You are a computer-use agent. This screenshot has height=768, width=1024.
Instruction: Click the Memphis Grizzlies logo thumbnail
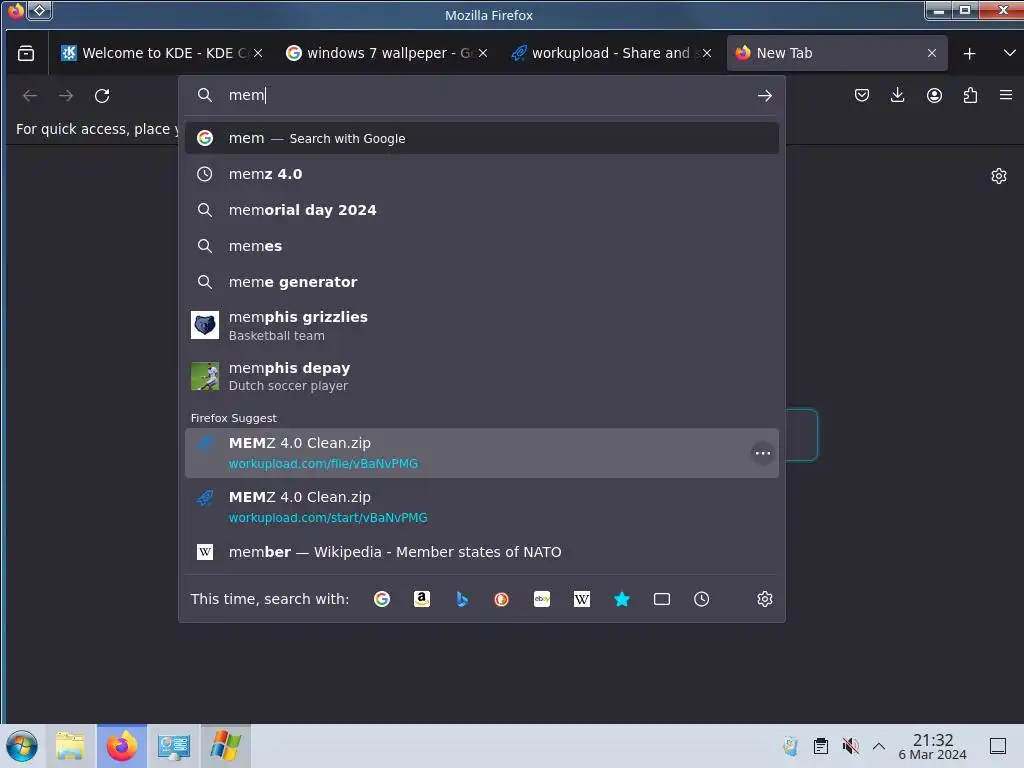(205, 325)
